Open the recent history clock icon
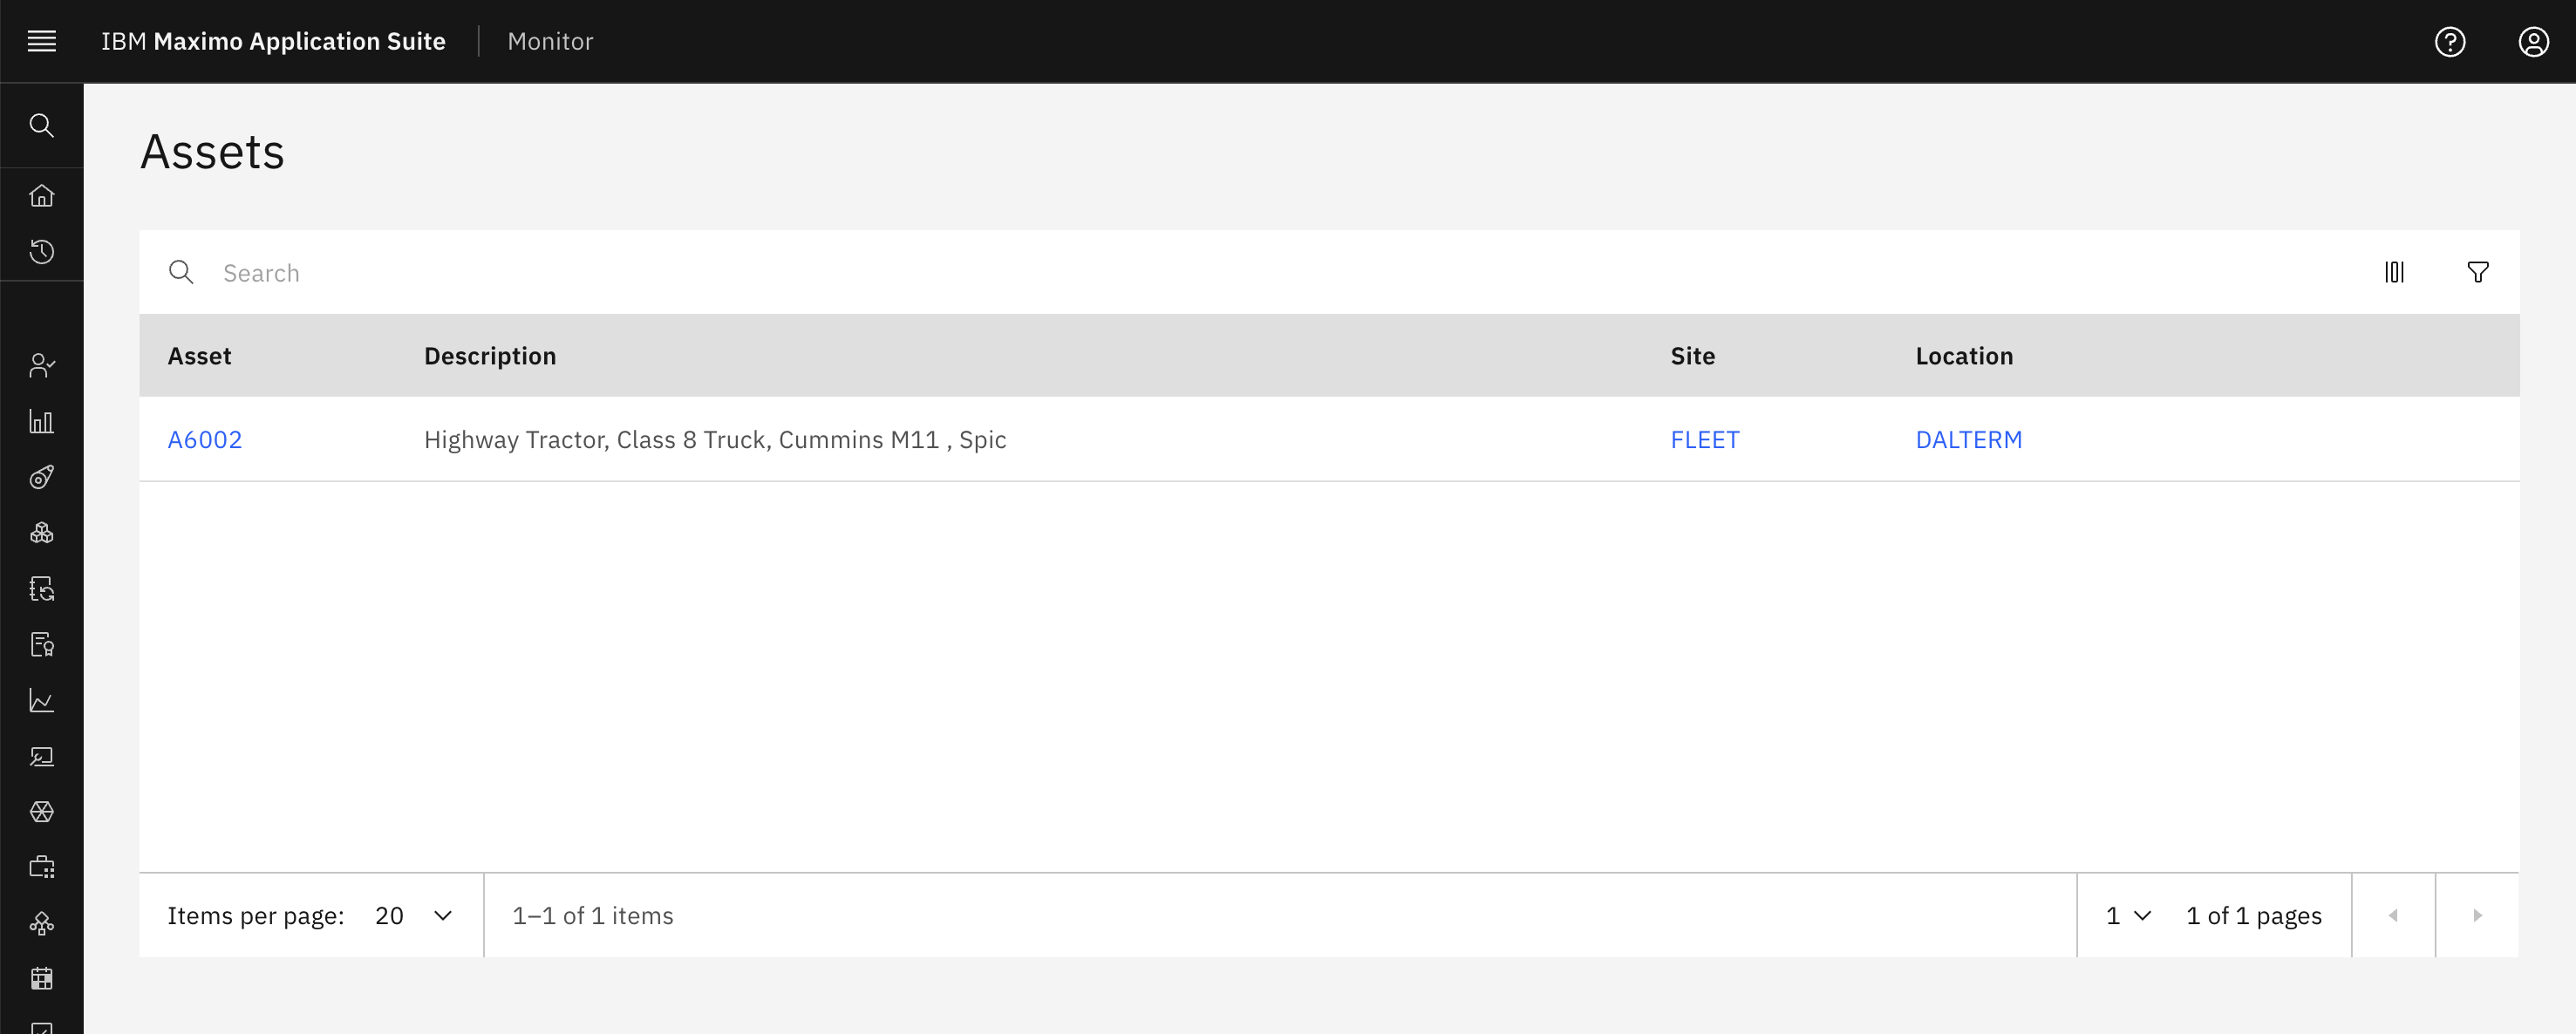 (41, 251)
